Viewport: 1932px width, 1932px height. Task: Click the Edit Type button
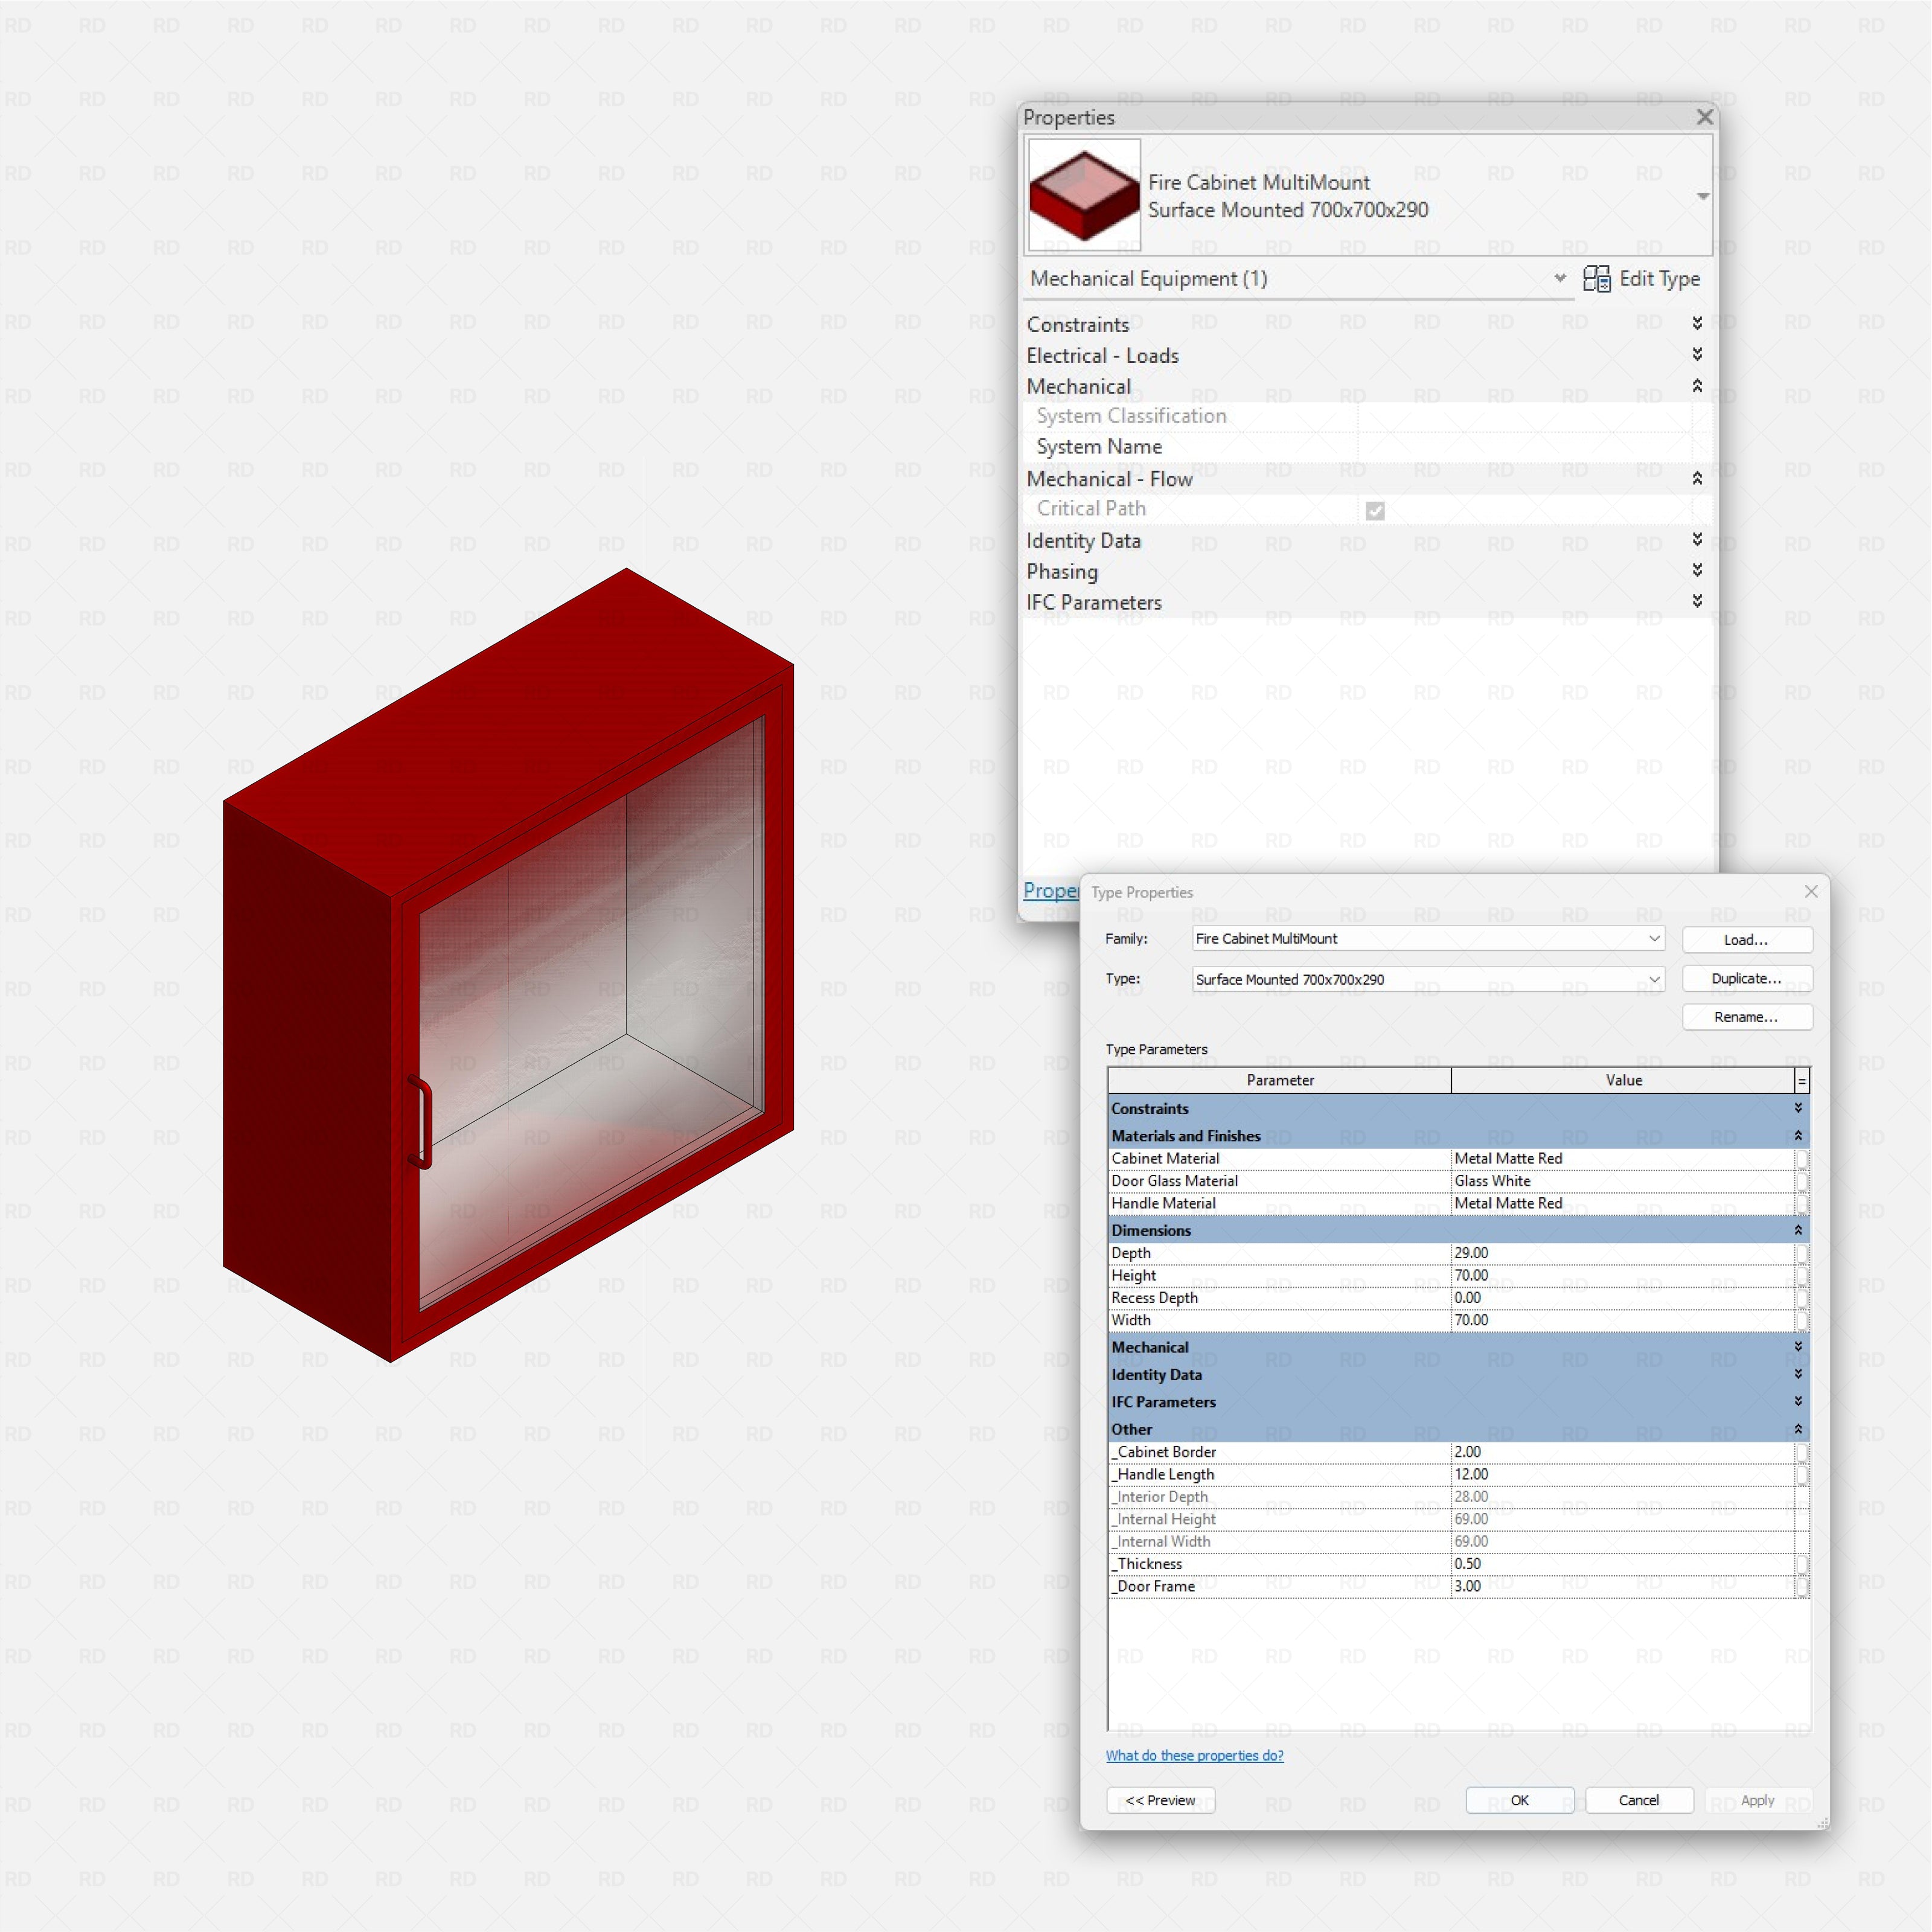[x=1642, y=279]
